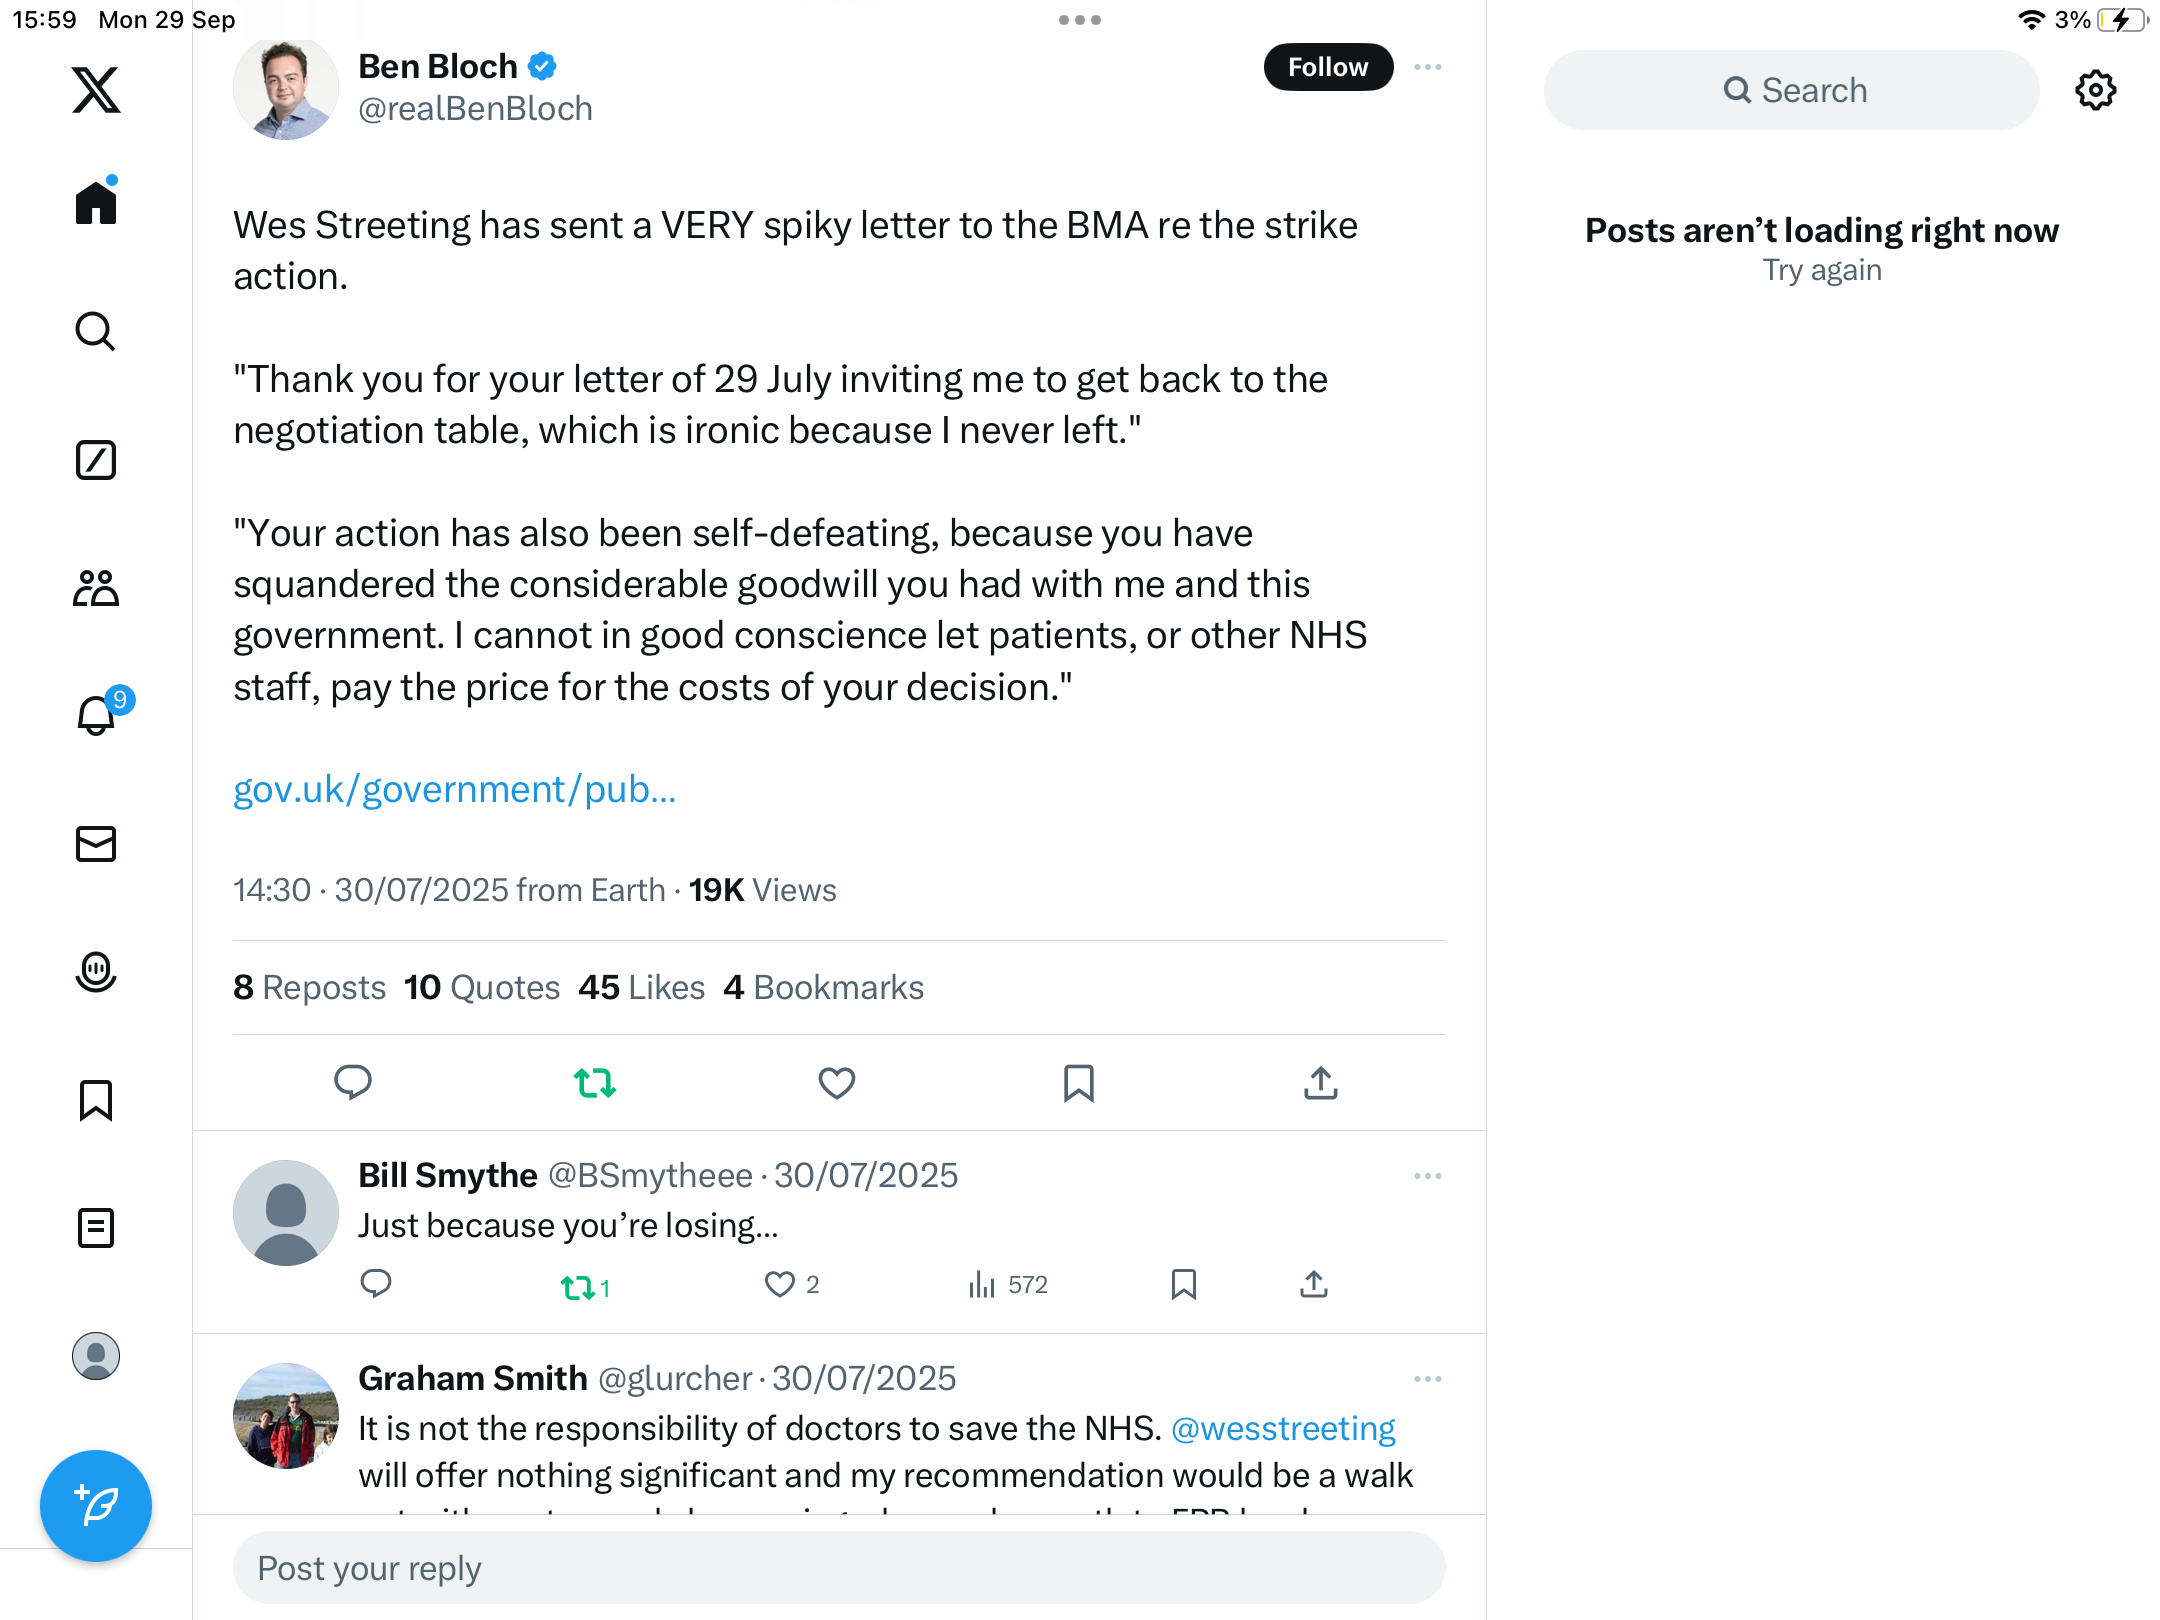Click the Post your reply field
The image size is (2160, 1620).
coord(838,1568)
